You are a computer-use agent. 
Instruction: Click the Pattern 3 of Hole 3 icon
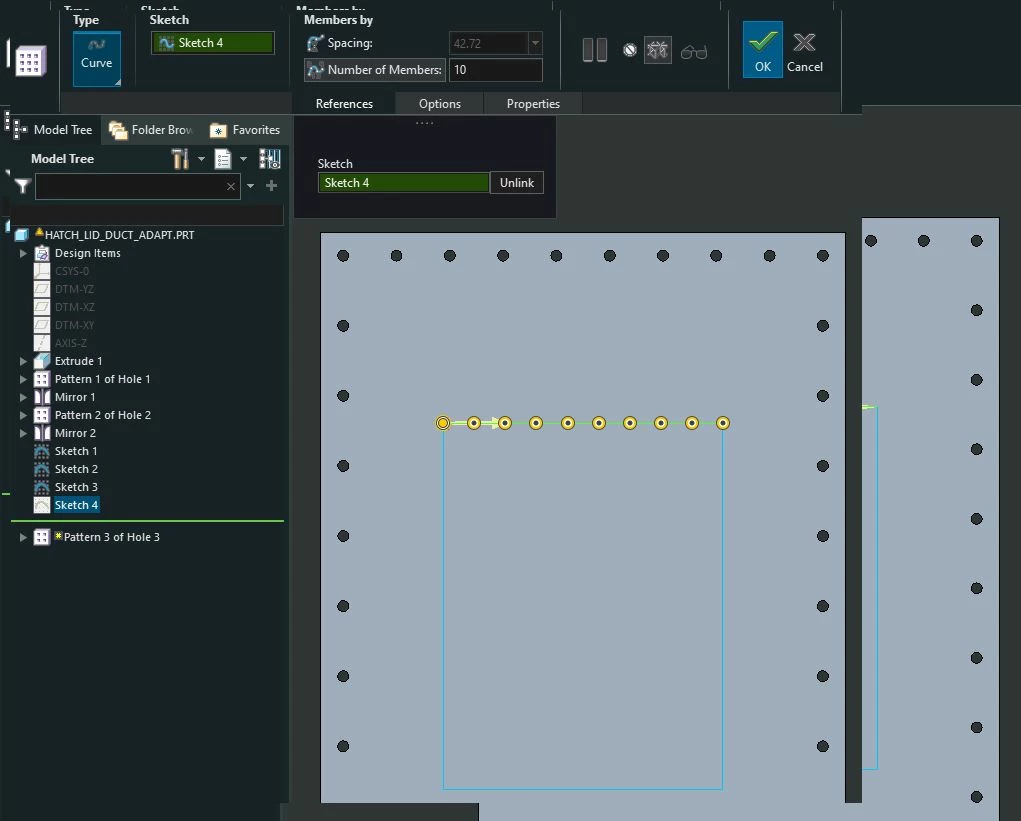[42, 537]
